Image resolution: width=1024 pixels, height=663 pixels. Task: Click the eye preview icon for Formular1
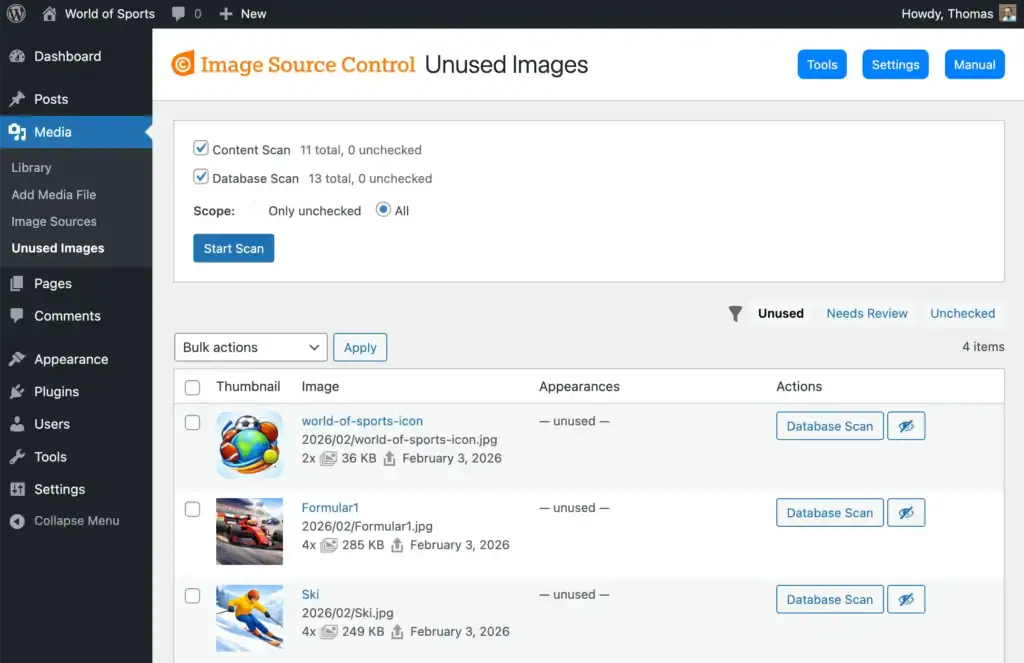[x=906, y=512]
